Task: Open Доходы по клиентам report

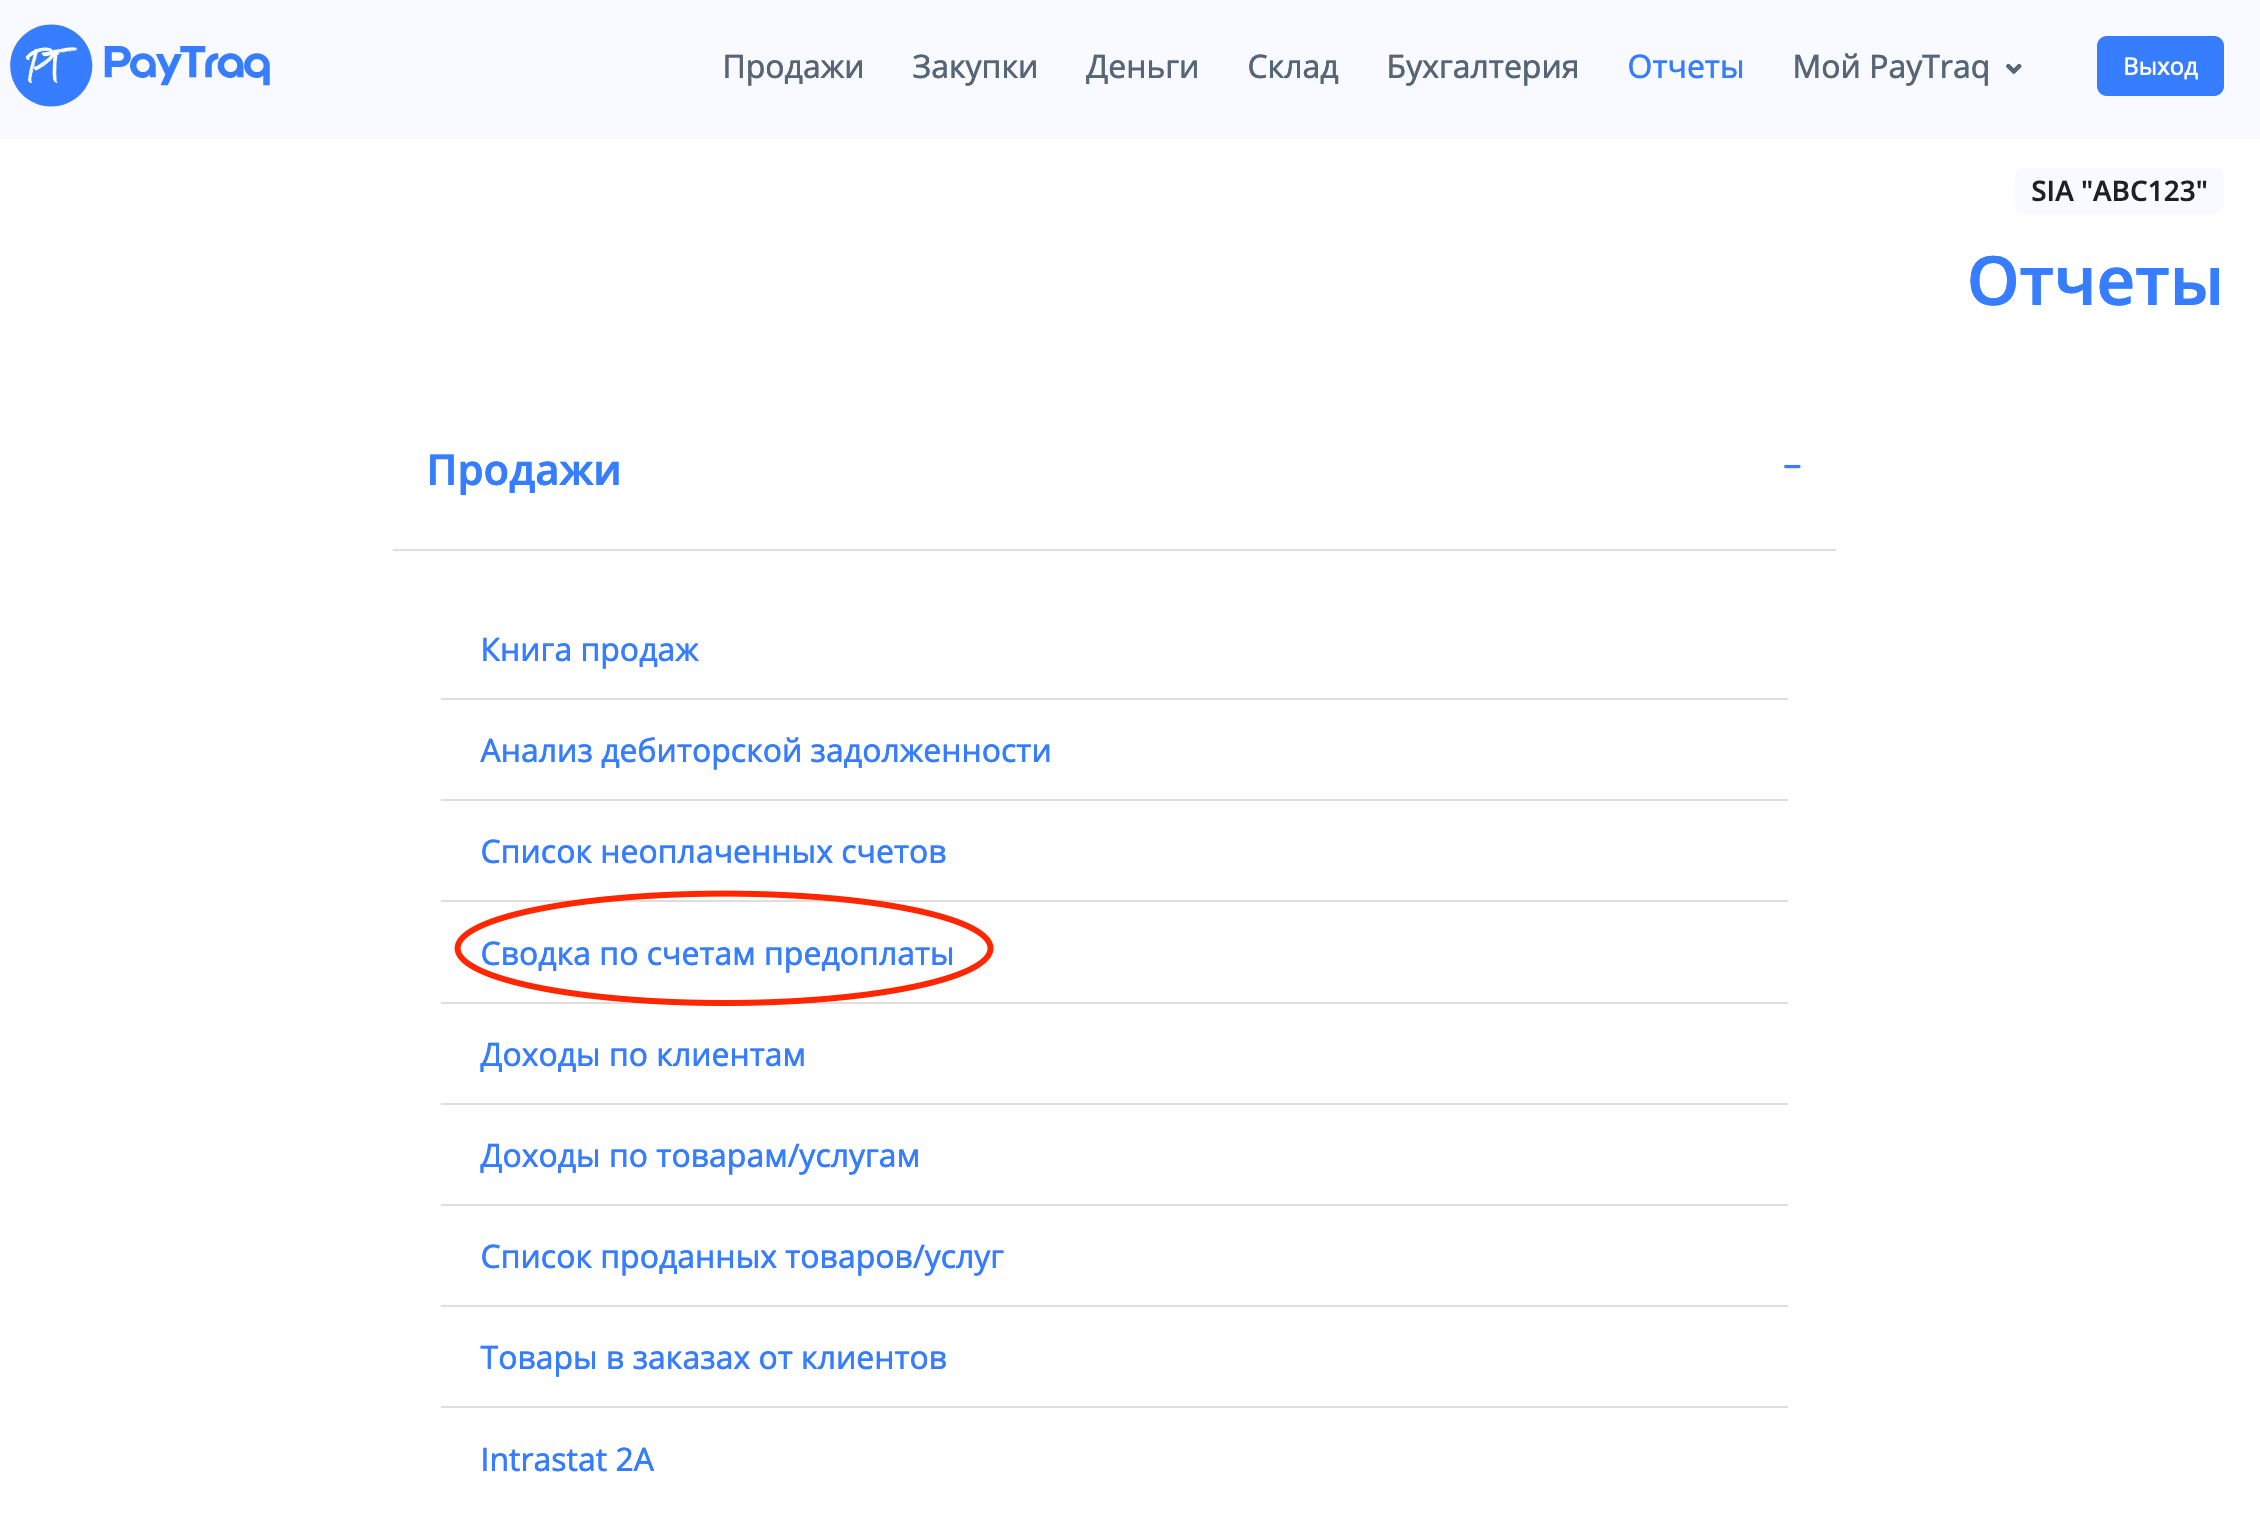Action: 642,1055
